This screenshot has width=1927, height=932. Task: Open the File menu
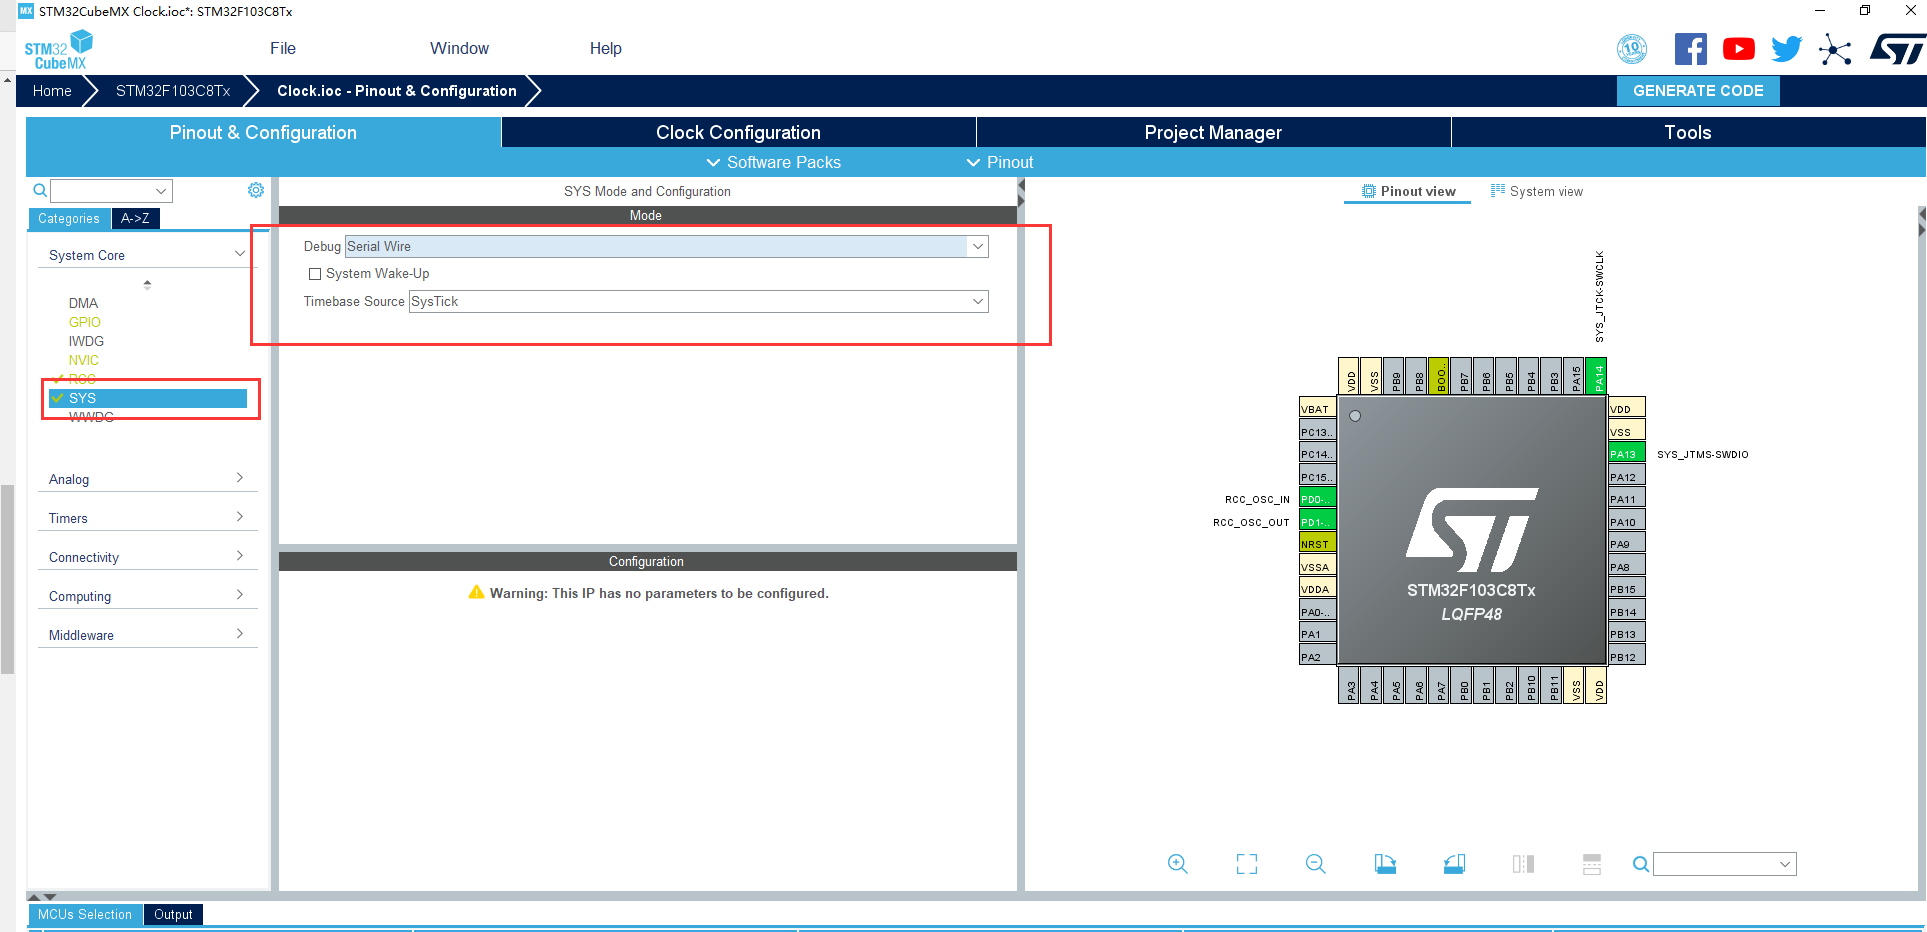pyautogui.click(x=283, y=48)
